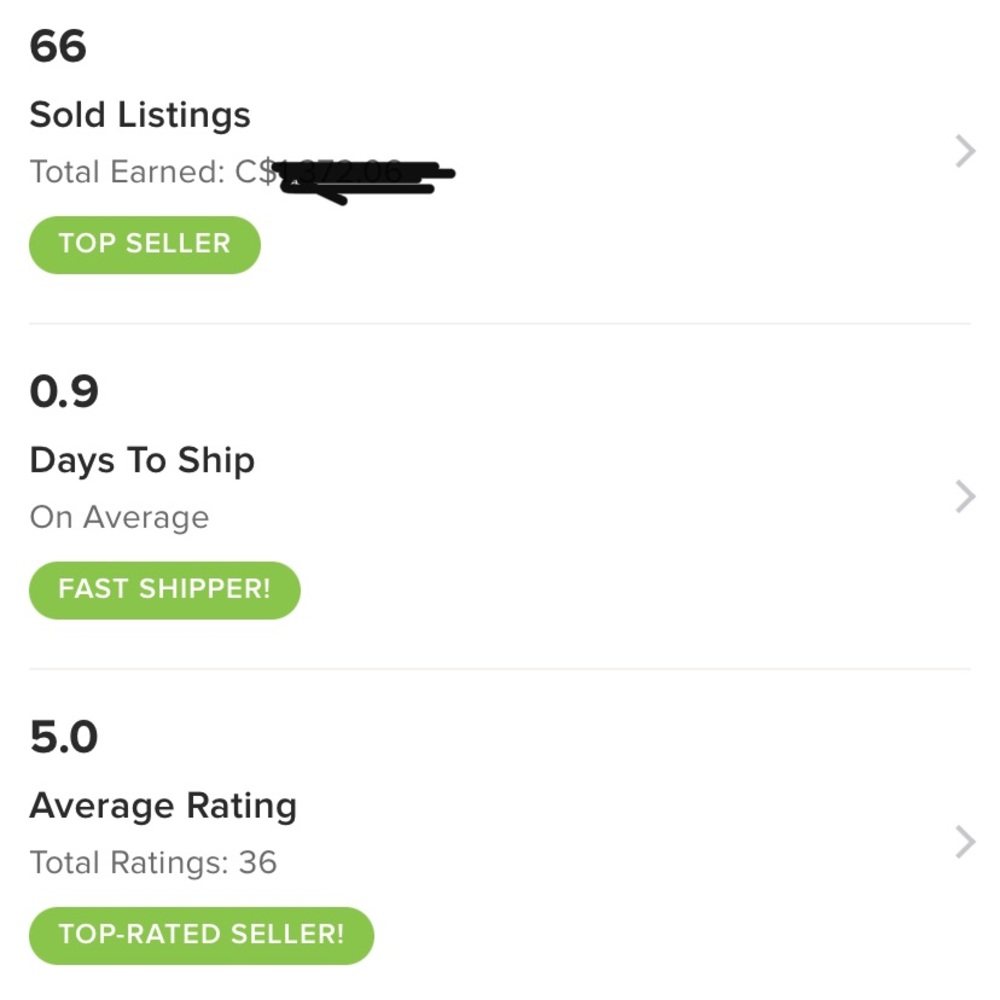Click the right-pointing arrow beside TOP SELLER row
This screenshot has height=1000, width=1000.
963,150
